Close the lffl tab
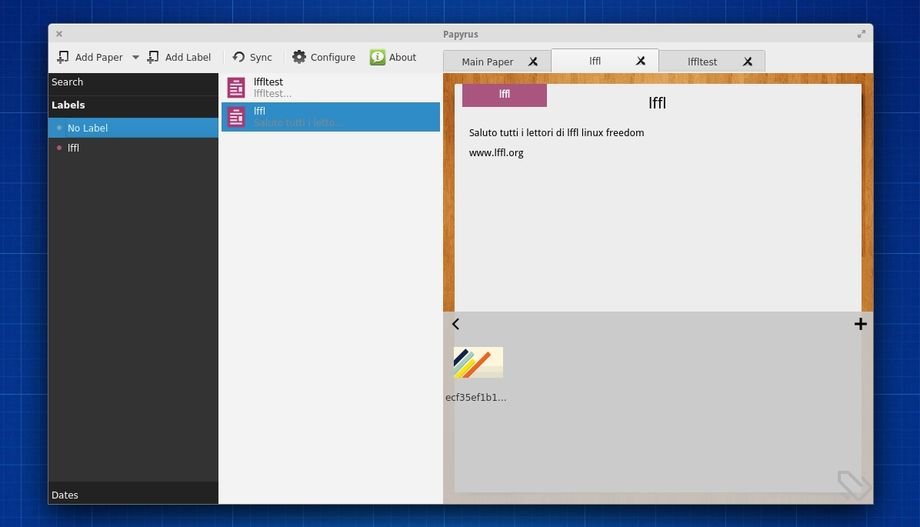Viewport: 920px width, 527px height. click(x=641, y=61)
